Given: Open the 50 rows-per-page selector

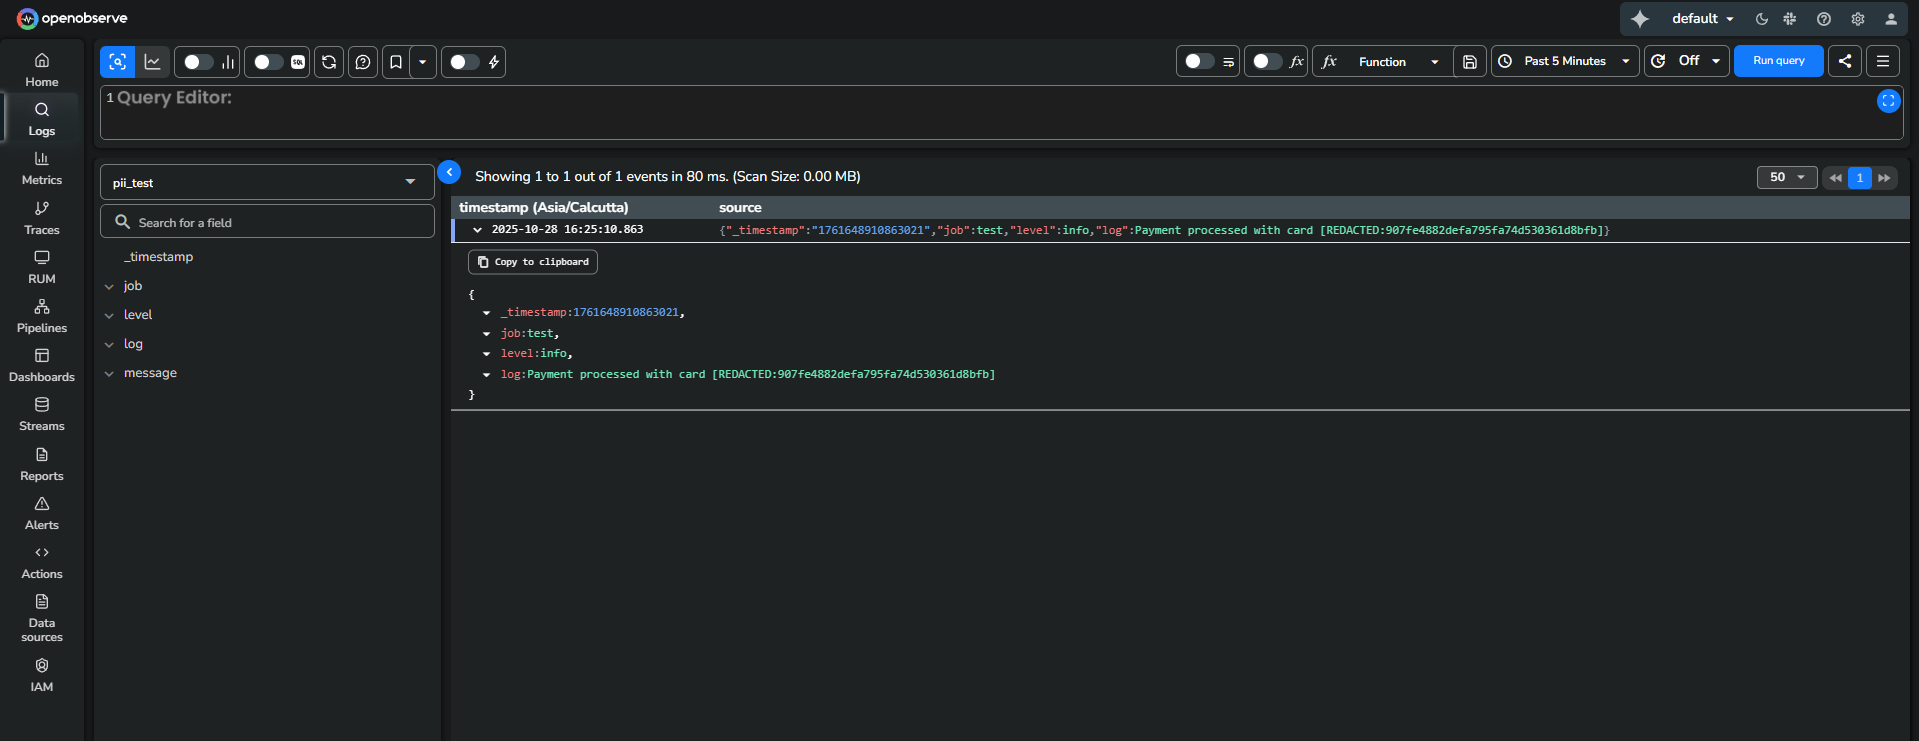Looking at the screenshot, I should (1786, 177).
